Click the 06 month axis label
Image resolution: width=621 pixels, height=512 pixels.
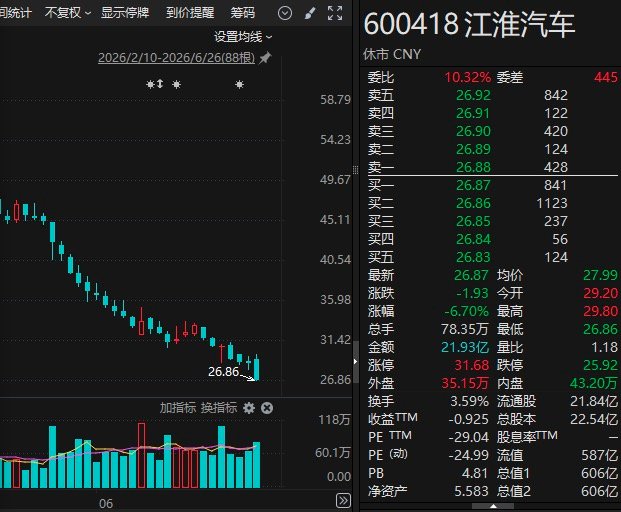(106, 504)
